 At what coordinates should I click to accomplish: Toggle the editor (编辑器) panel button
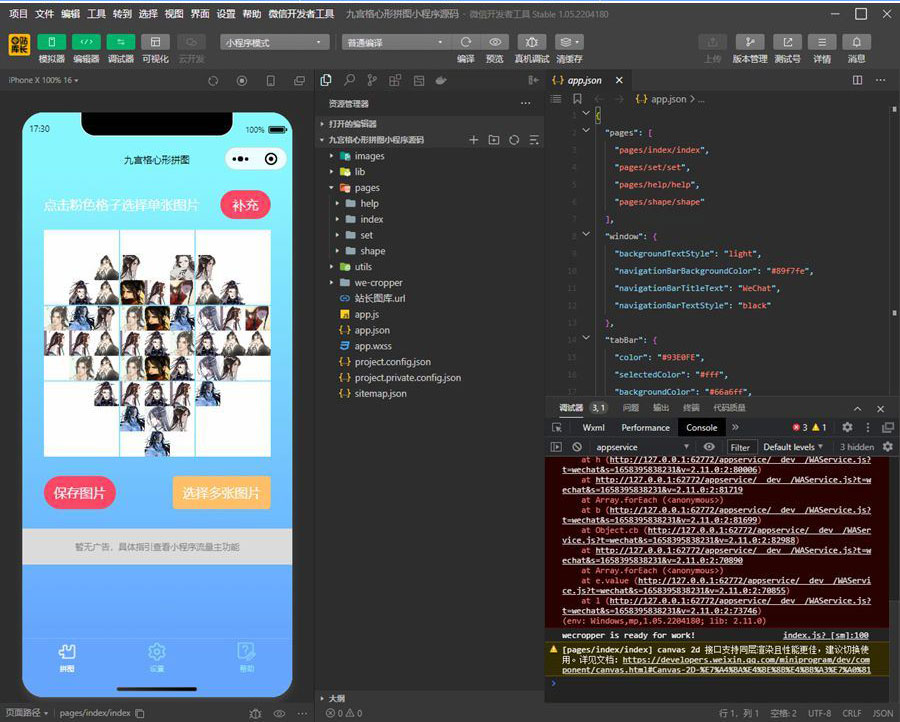[86, 42]
